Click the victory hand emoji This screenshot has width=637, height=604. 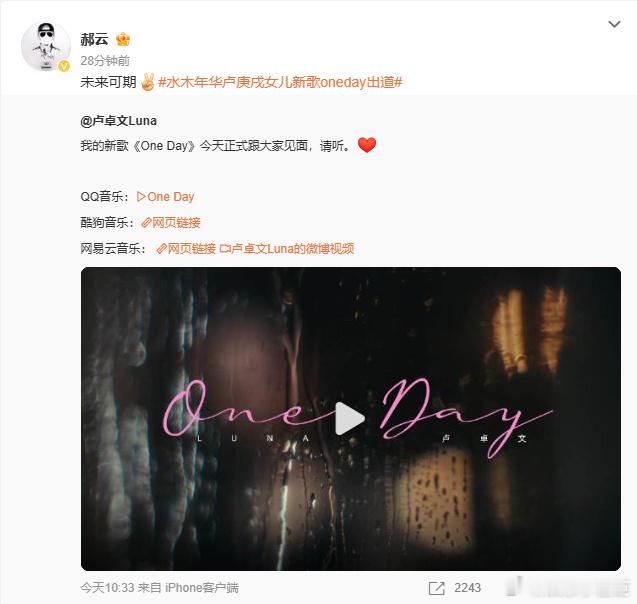(x=147, y=82)
